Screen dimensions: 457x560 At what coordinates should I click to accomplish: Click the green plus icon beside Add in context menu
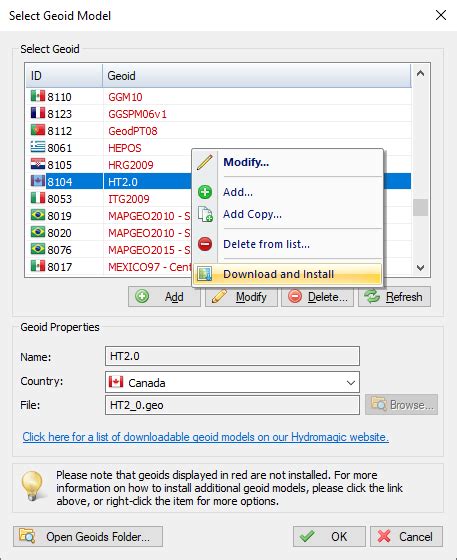(205, 192)
